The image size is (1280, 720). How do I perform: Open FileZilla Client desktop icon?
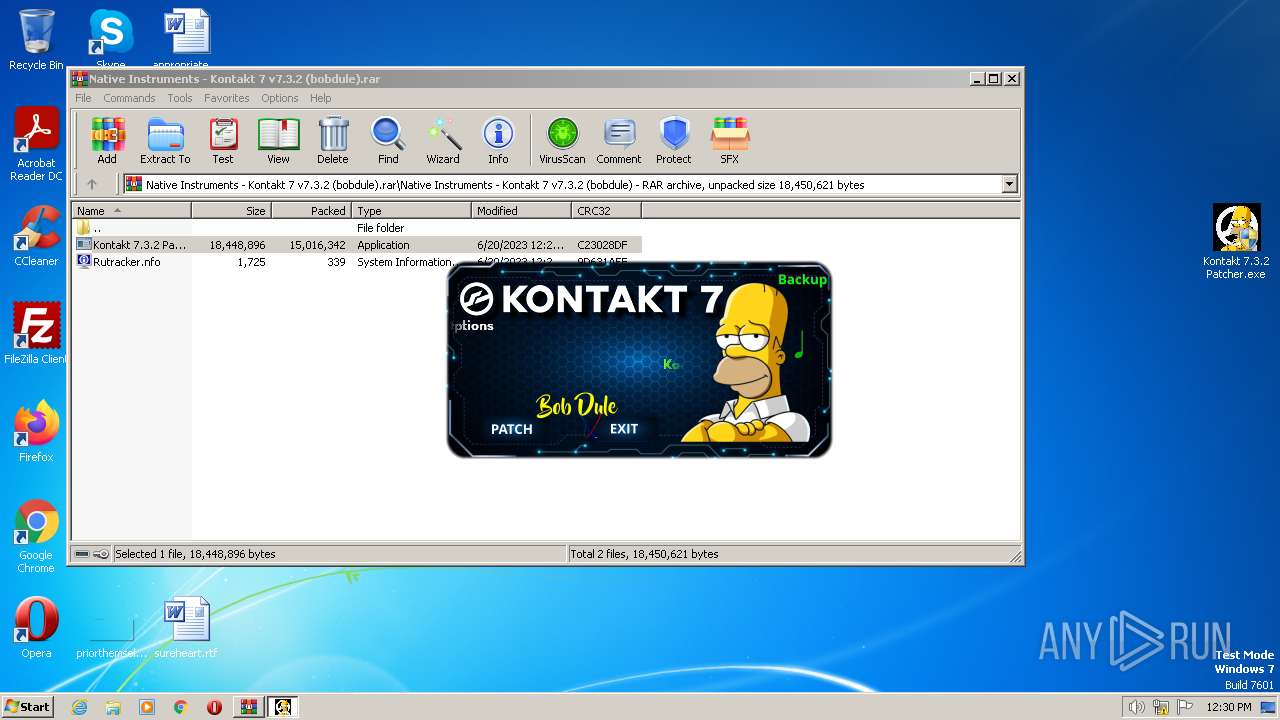36,334
